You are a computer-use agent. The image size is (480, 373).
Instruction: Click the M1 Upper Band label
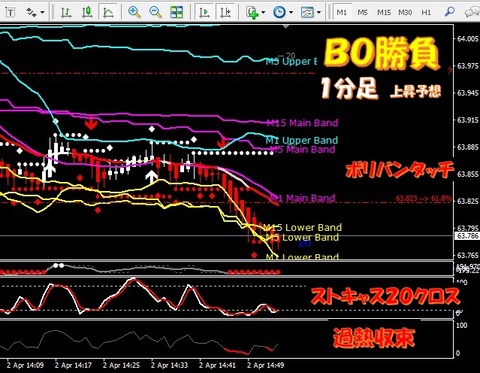click(302, 140)
